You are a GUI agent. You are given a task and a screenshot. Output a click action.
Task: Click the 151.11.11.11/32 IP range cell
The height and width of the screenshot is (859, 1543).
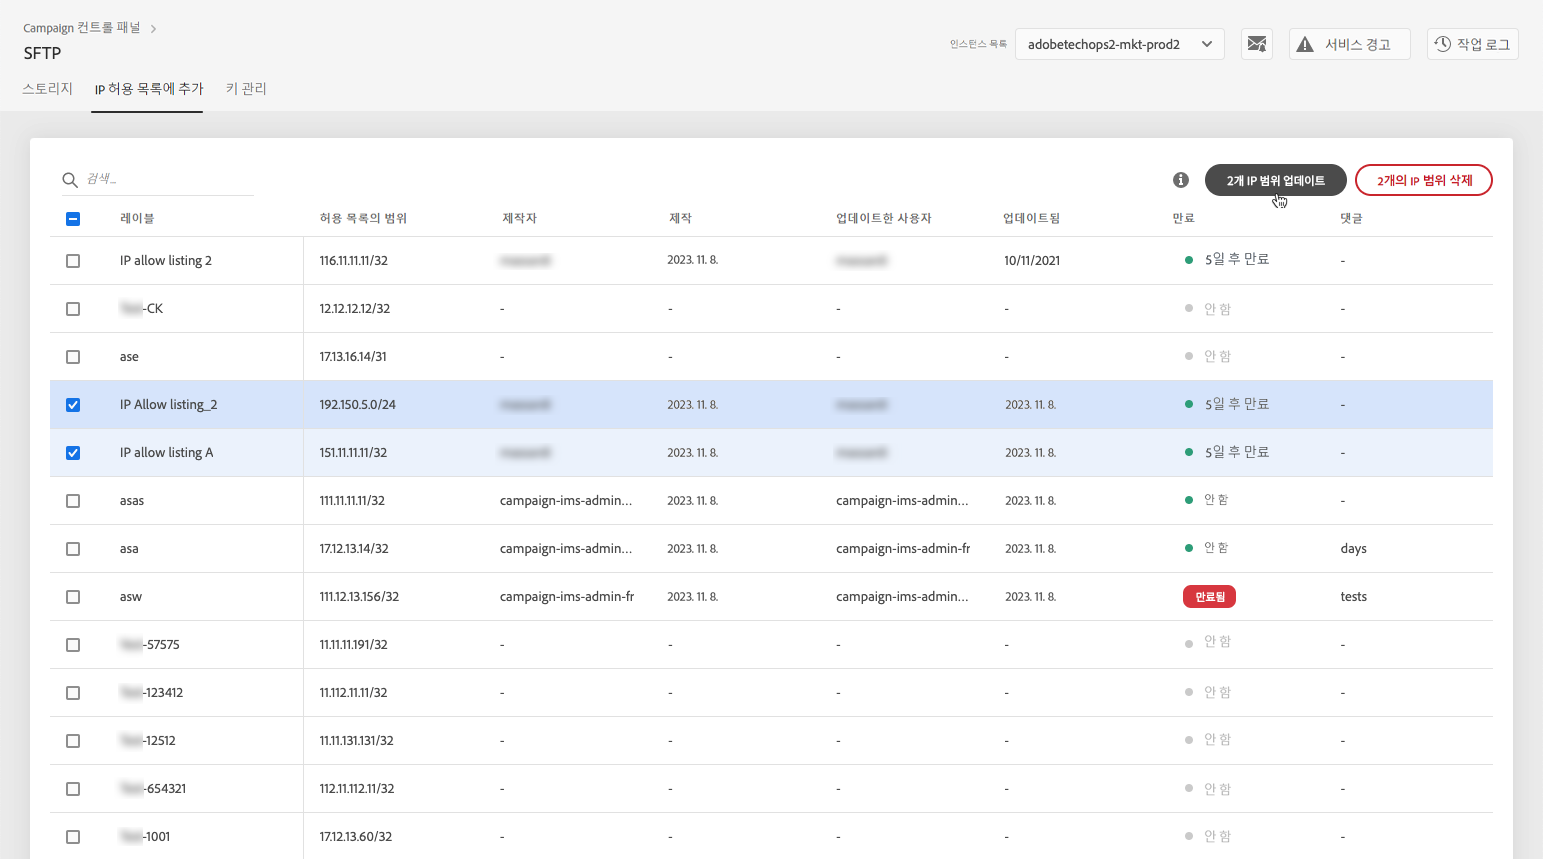click(353, 453)
